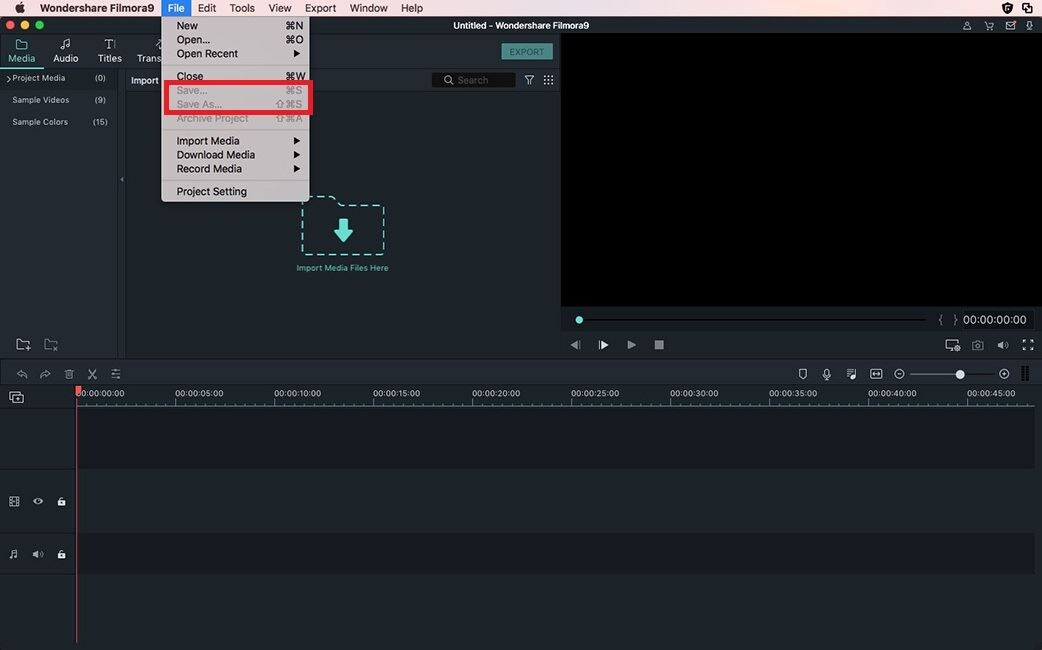Screen dimensions: 1042x650
Task: Click zoom to fit timeline icon
Action: click(x=876, y=374)
